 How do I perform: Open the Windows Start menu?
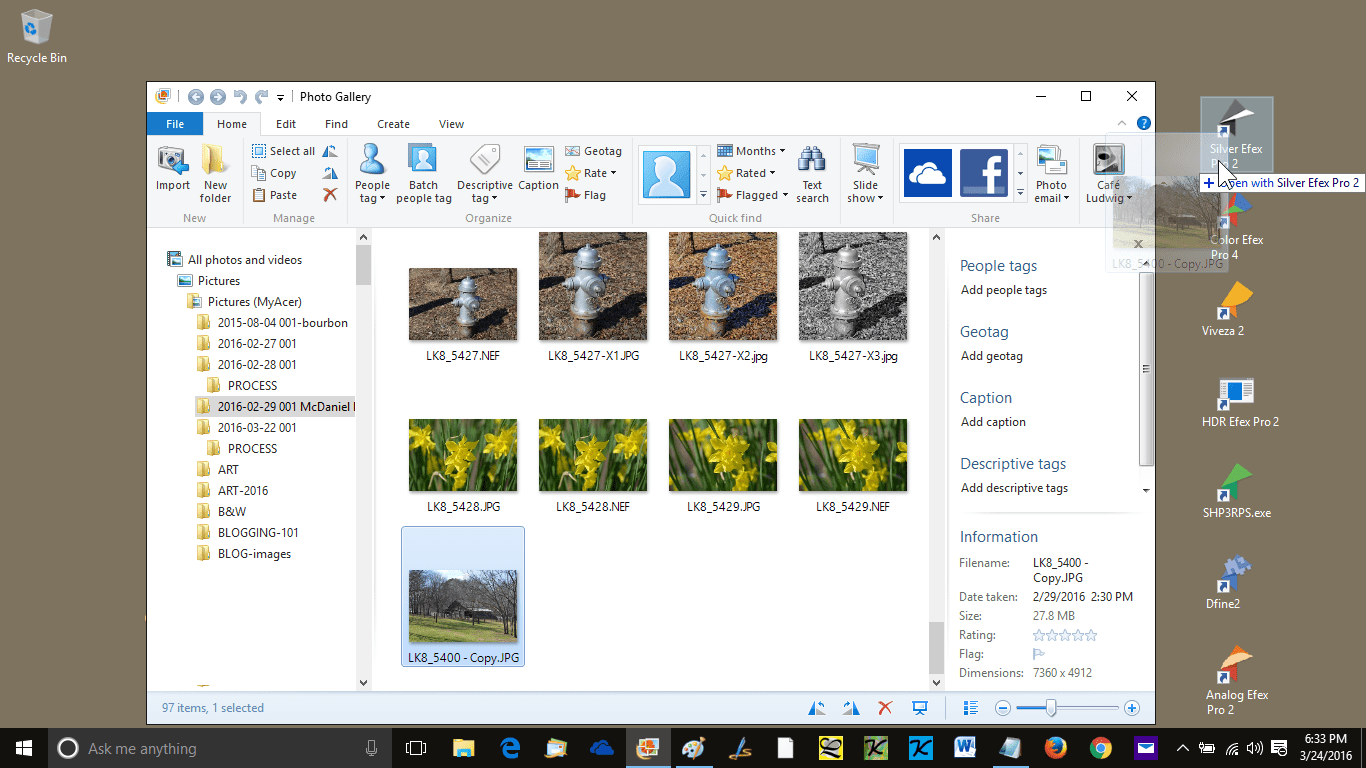[24, 748]
